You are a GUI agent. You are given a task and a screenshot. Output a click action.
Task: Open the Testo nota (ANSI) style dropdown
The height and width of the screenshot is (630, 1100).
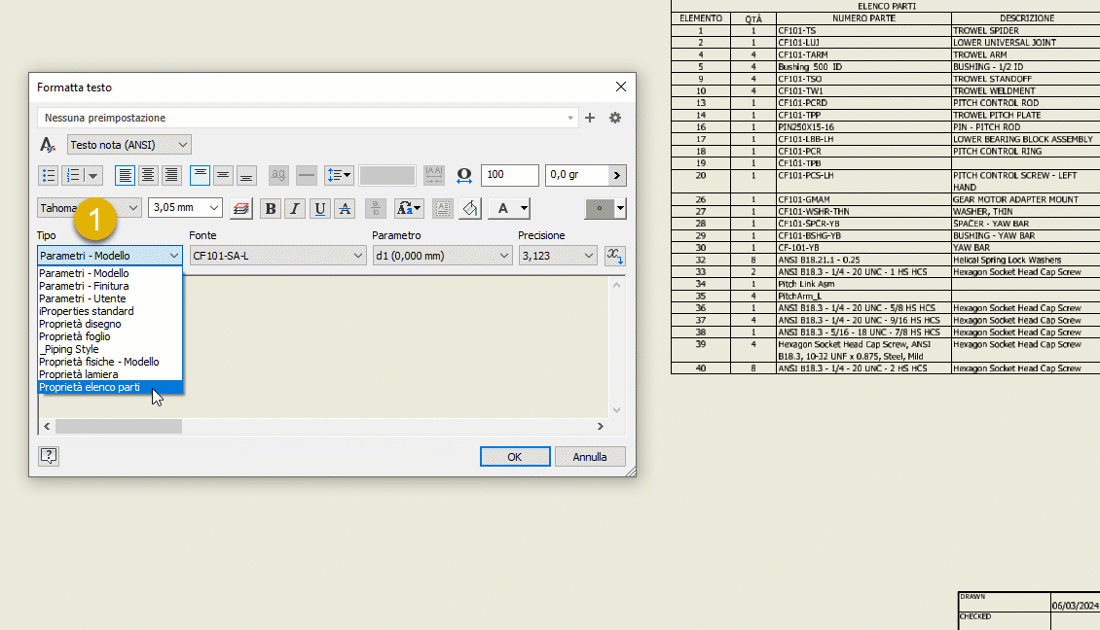pos(129,145)
